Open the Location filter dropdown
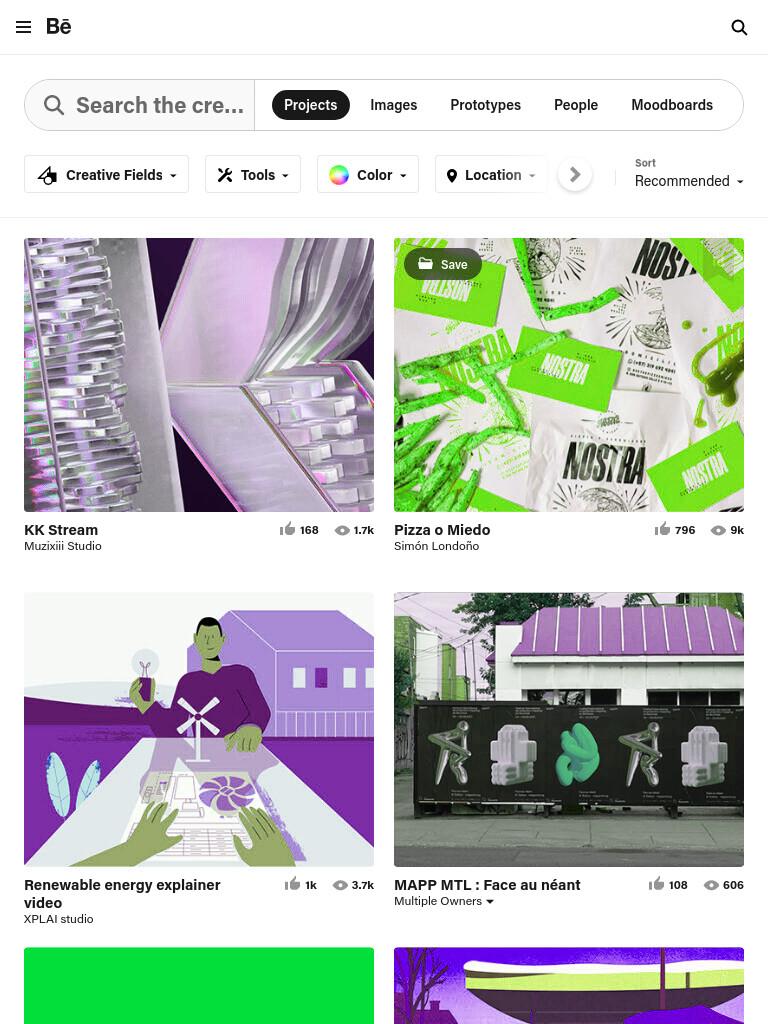The image size is (768, 1024). tap(491, 174)
